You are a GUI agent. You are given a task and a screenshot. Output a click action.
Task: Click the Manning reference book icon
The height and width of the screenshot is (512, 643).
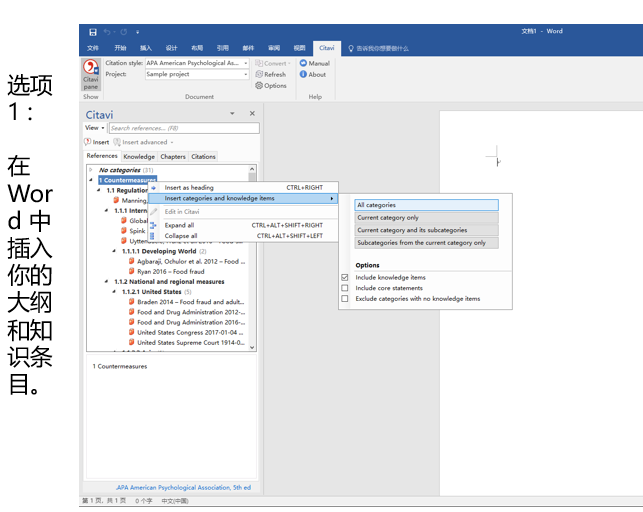coord(116,200)
